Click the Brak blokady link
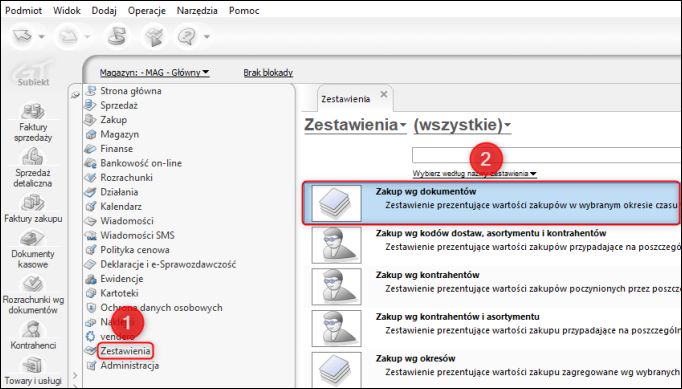This screenshot has width=682, height=389. [268, 73]
